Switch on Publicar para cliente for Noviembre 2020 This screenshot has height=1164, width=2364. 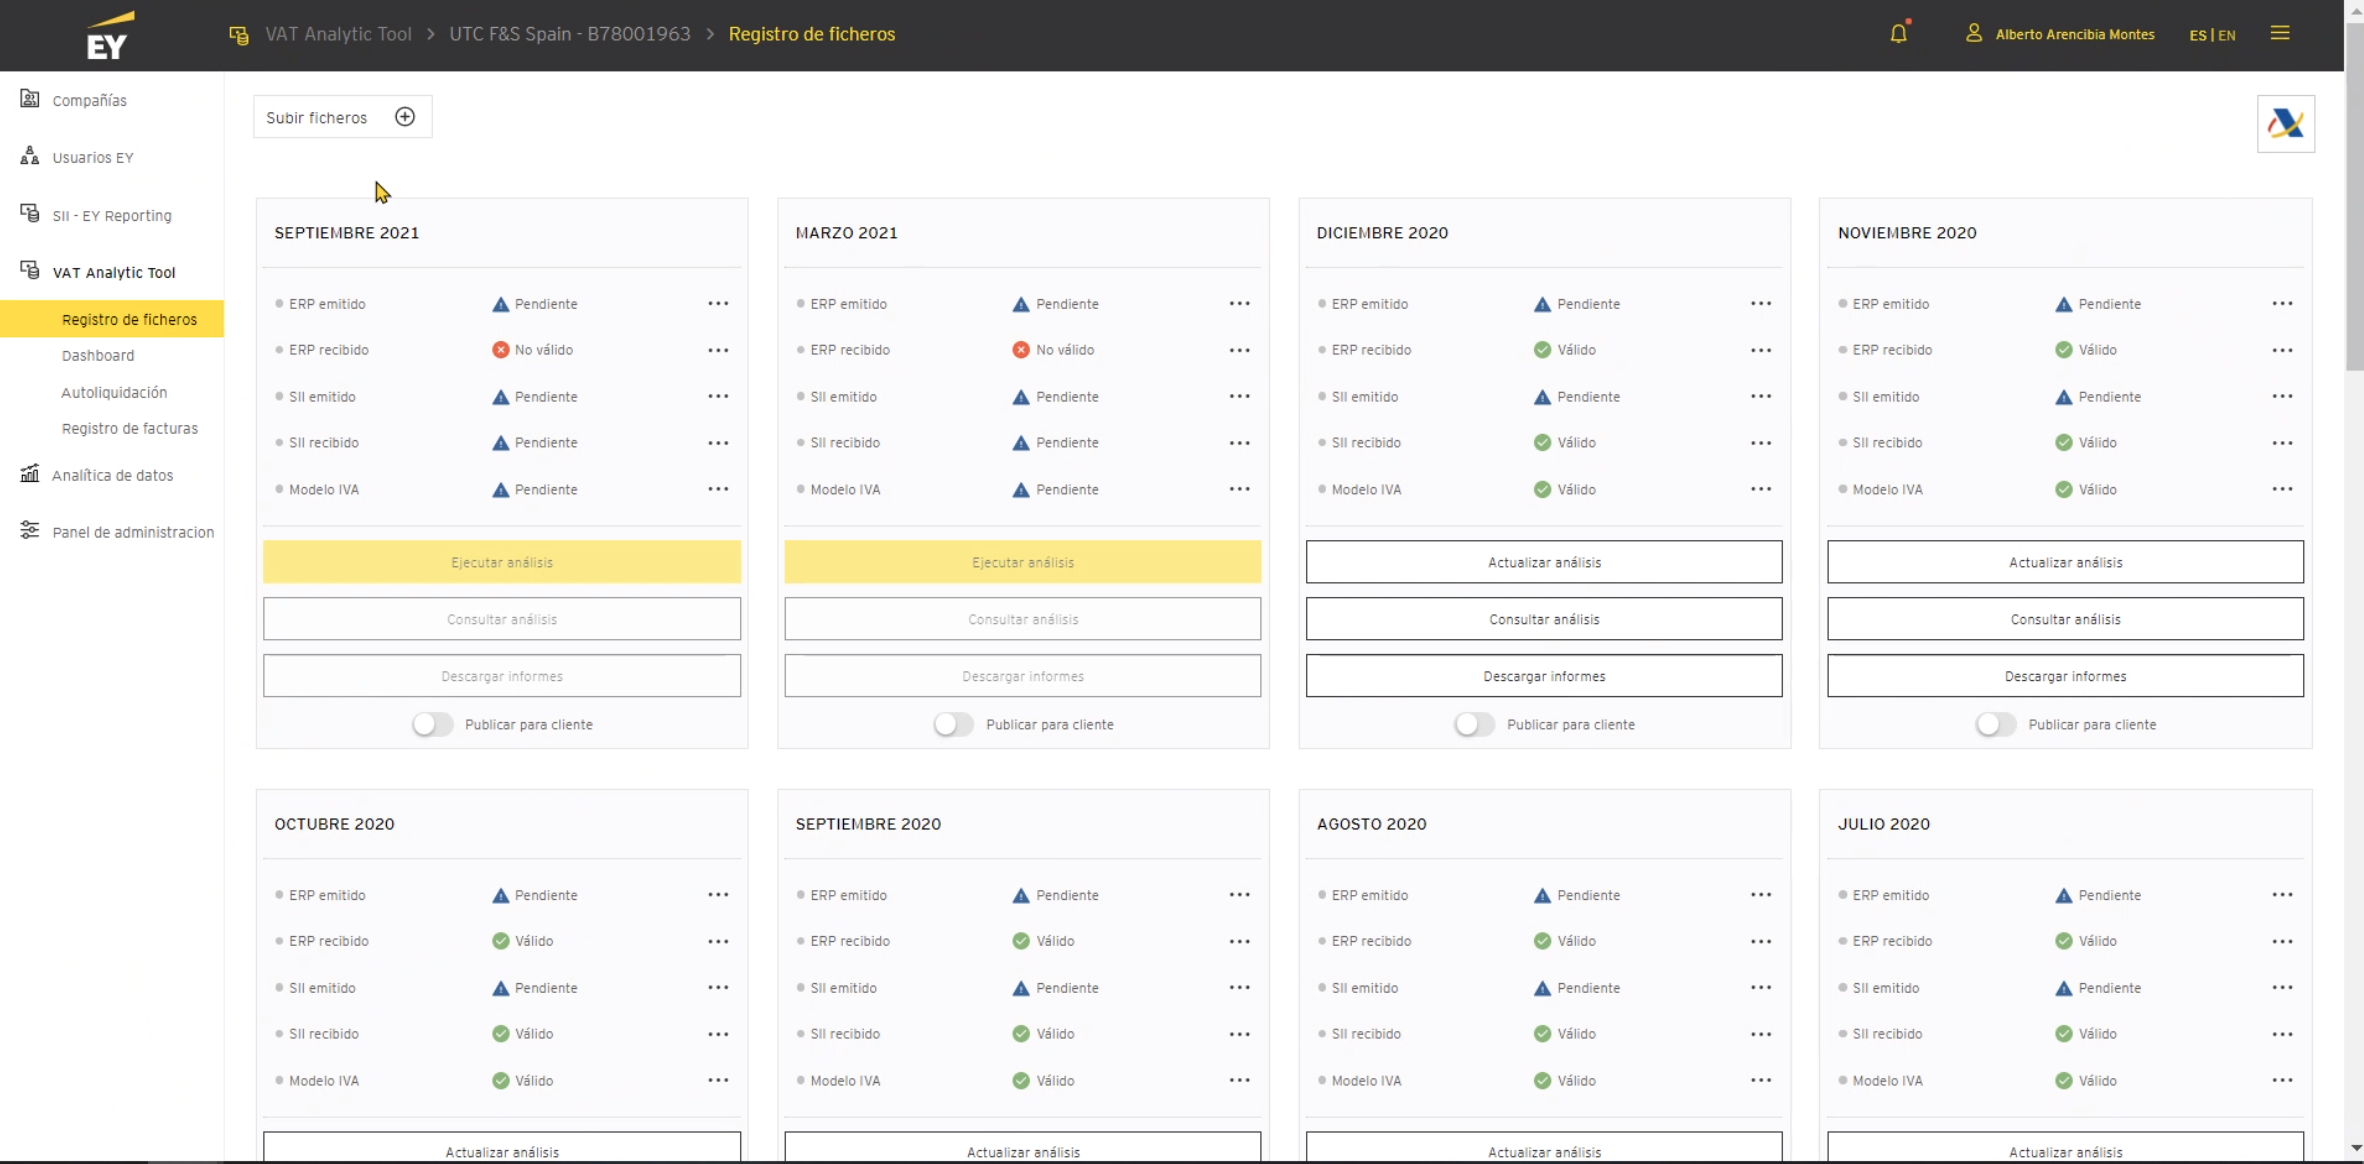(1995, 724)
